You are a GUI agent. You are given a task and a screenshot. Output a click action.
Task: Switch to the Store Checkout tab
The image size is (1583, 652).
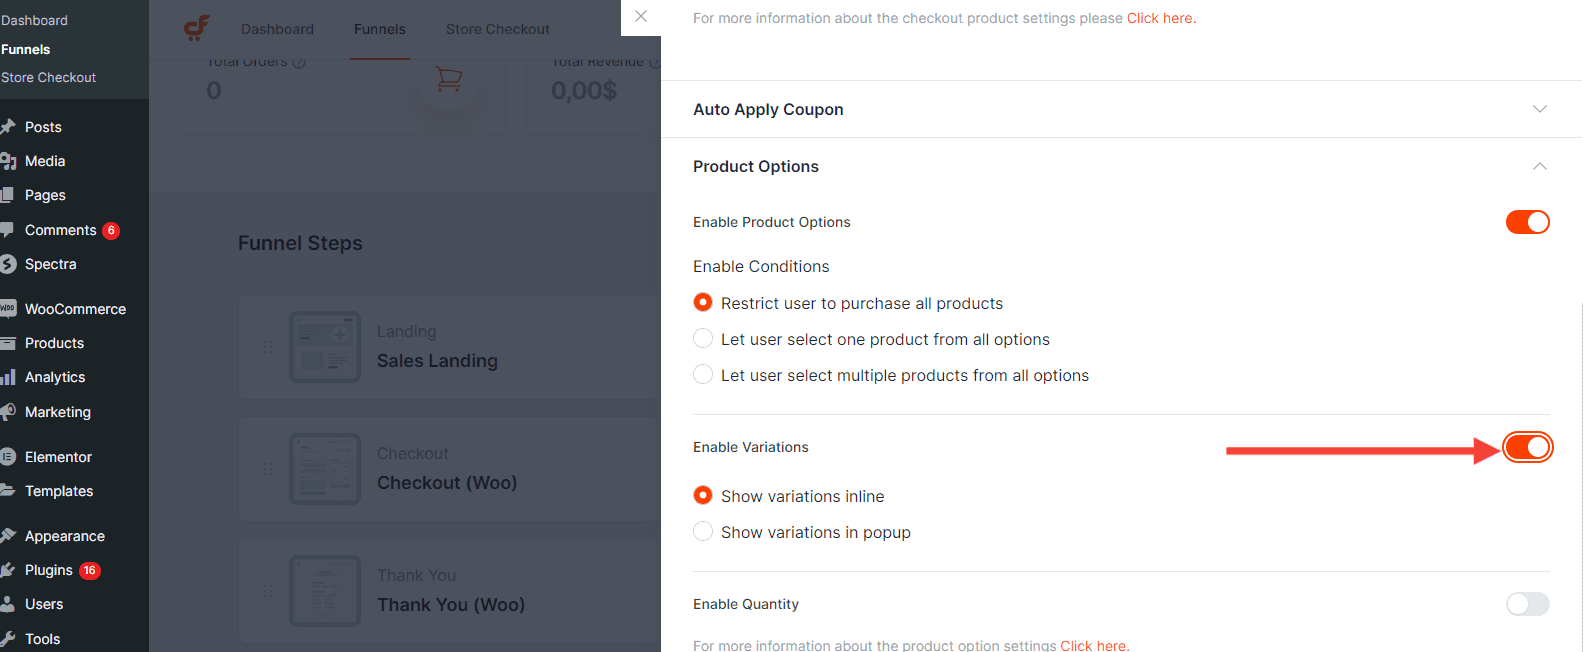tap(497, 29)
